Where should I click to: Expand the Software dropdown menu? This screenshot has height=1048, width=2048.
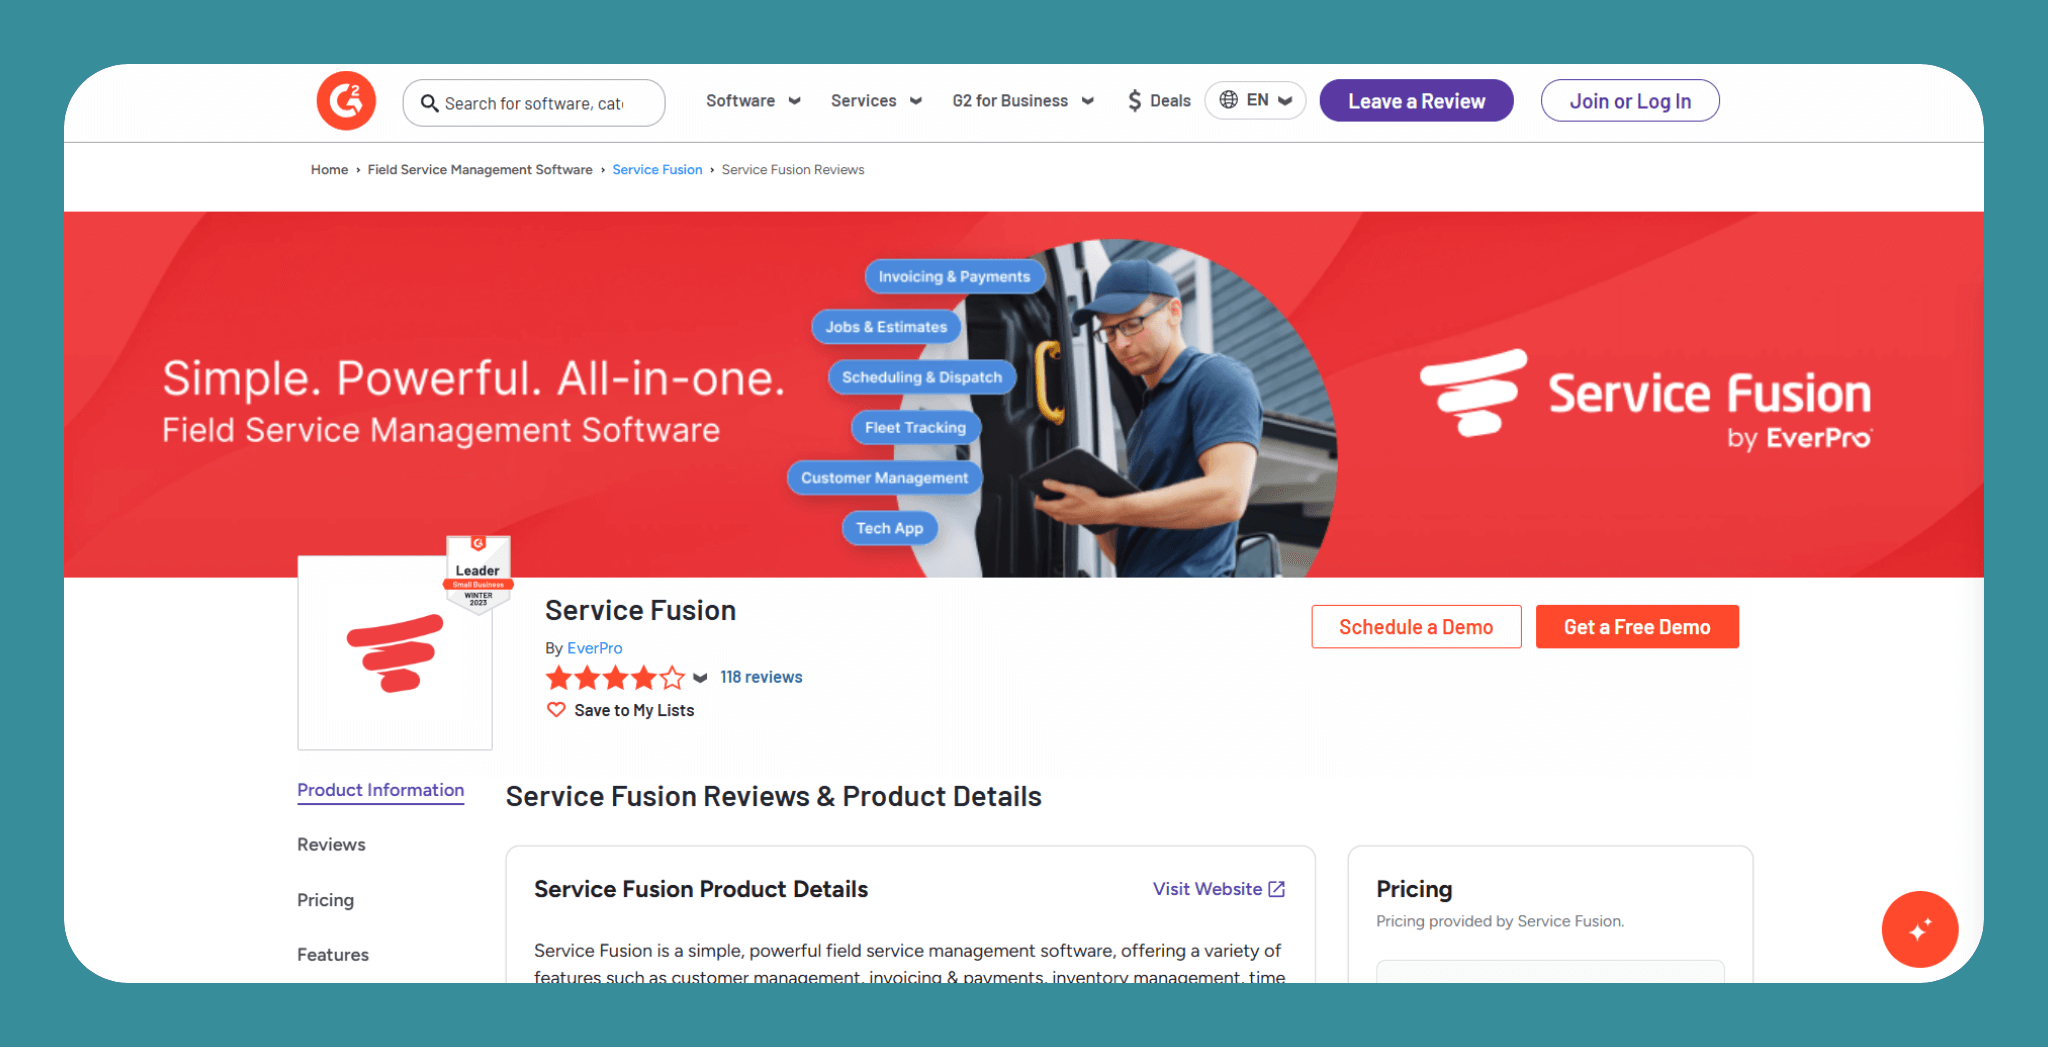[753, 101]
